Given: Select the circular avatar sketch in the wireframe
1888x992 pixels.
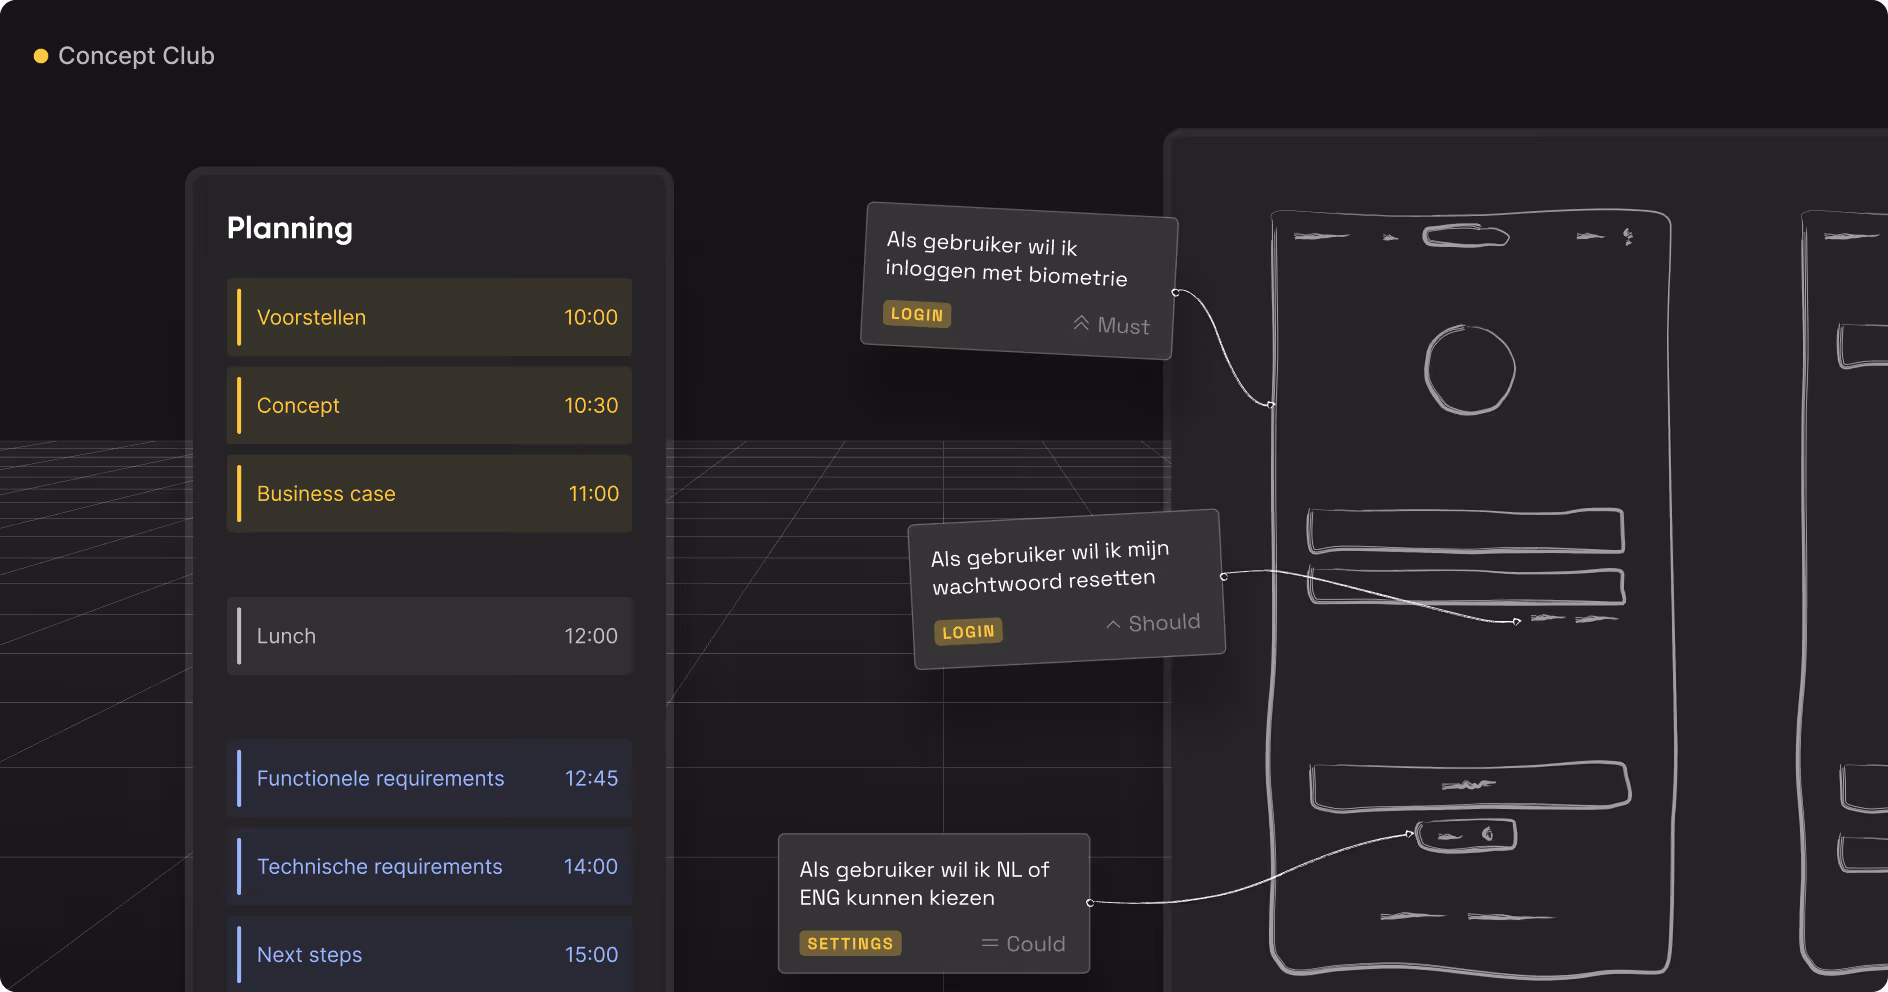Looking at the screenshot, I should point(1469,369).
